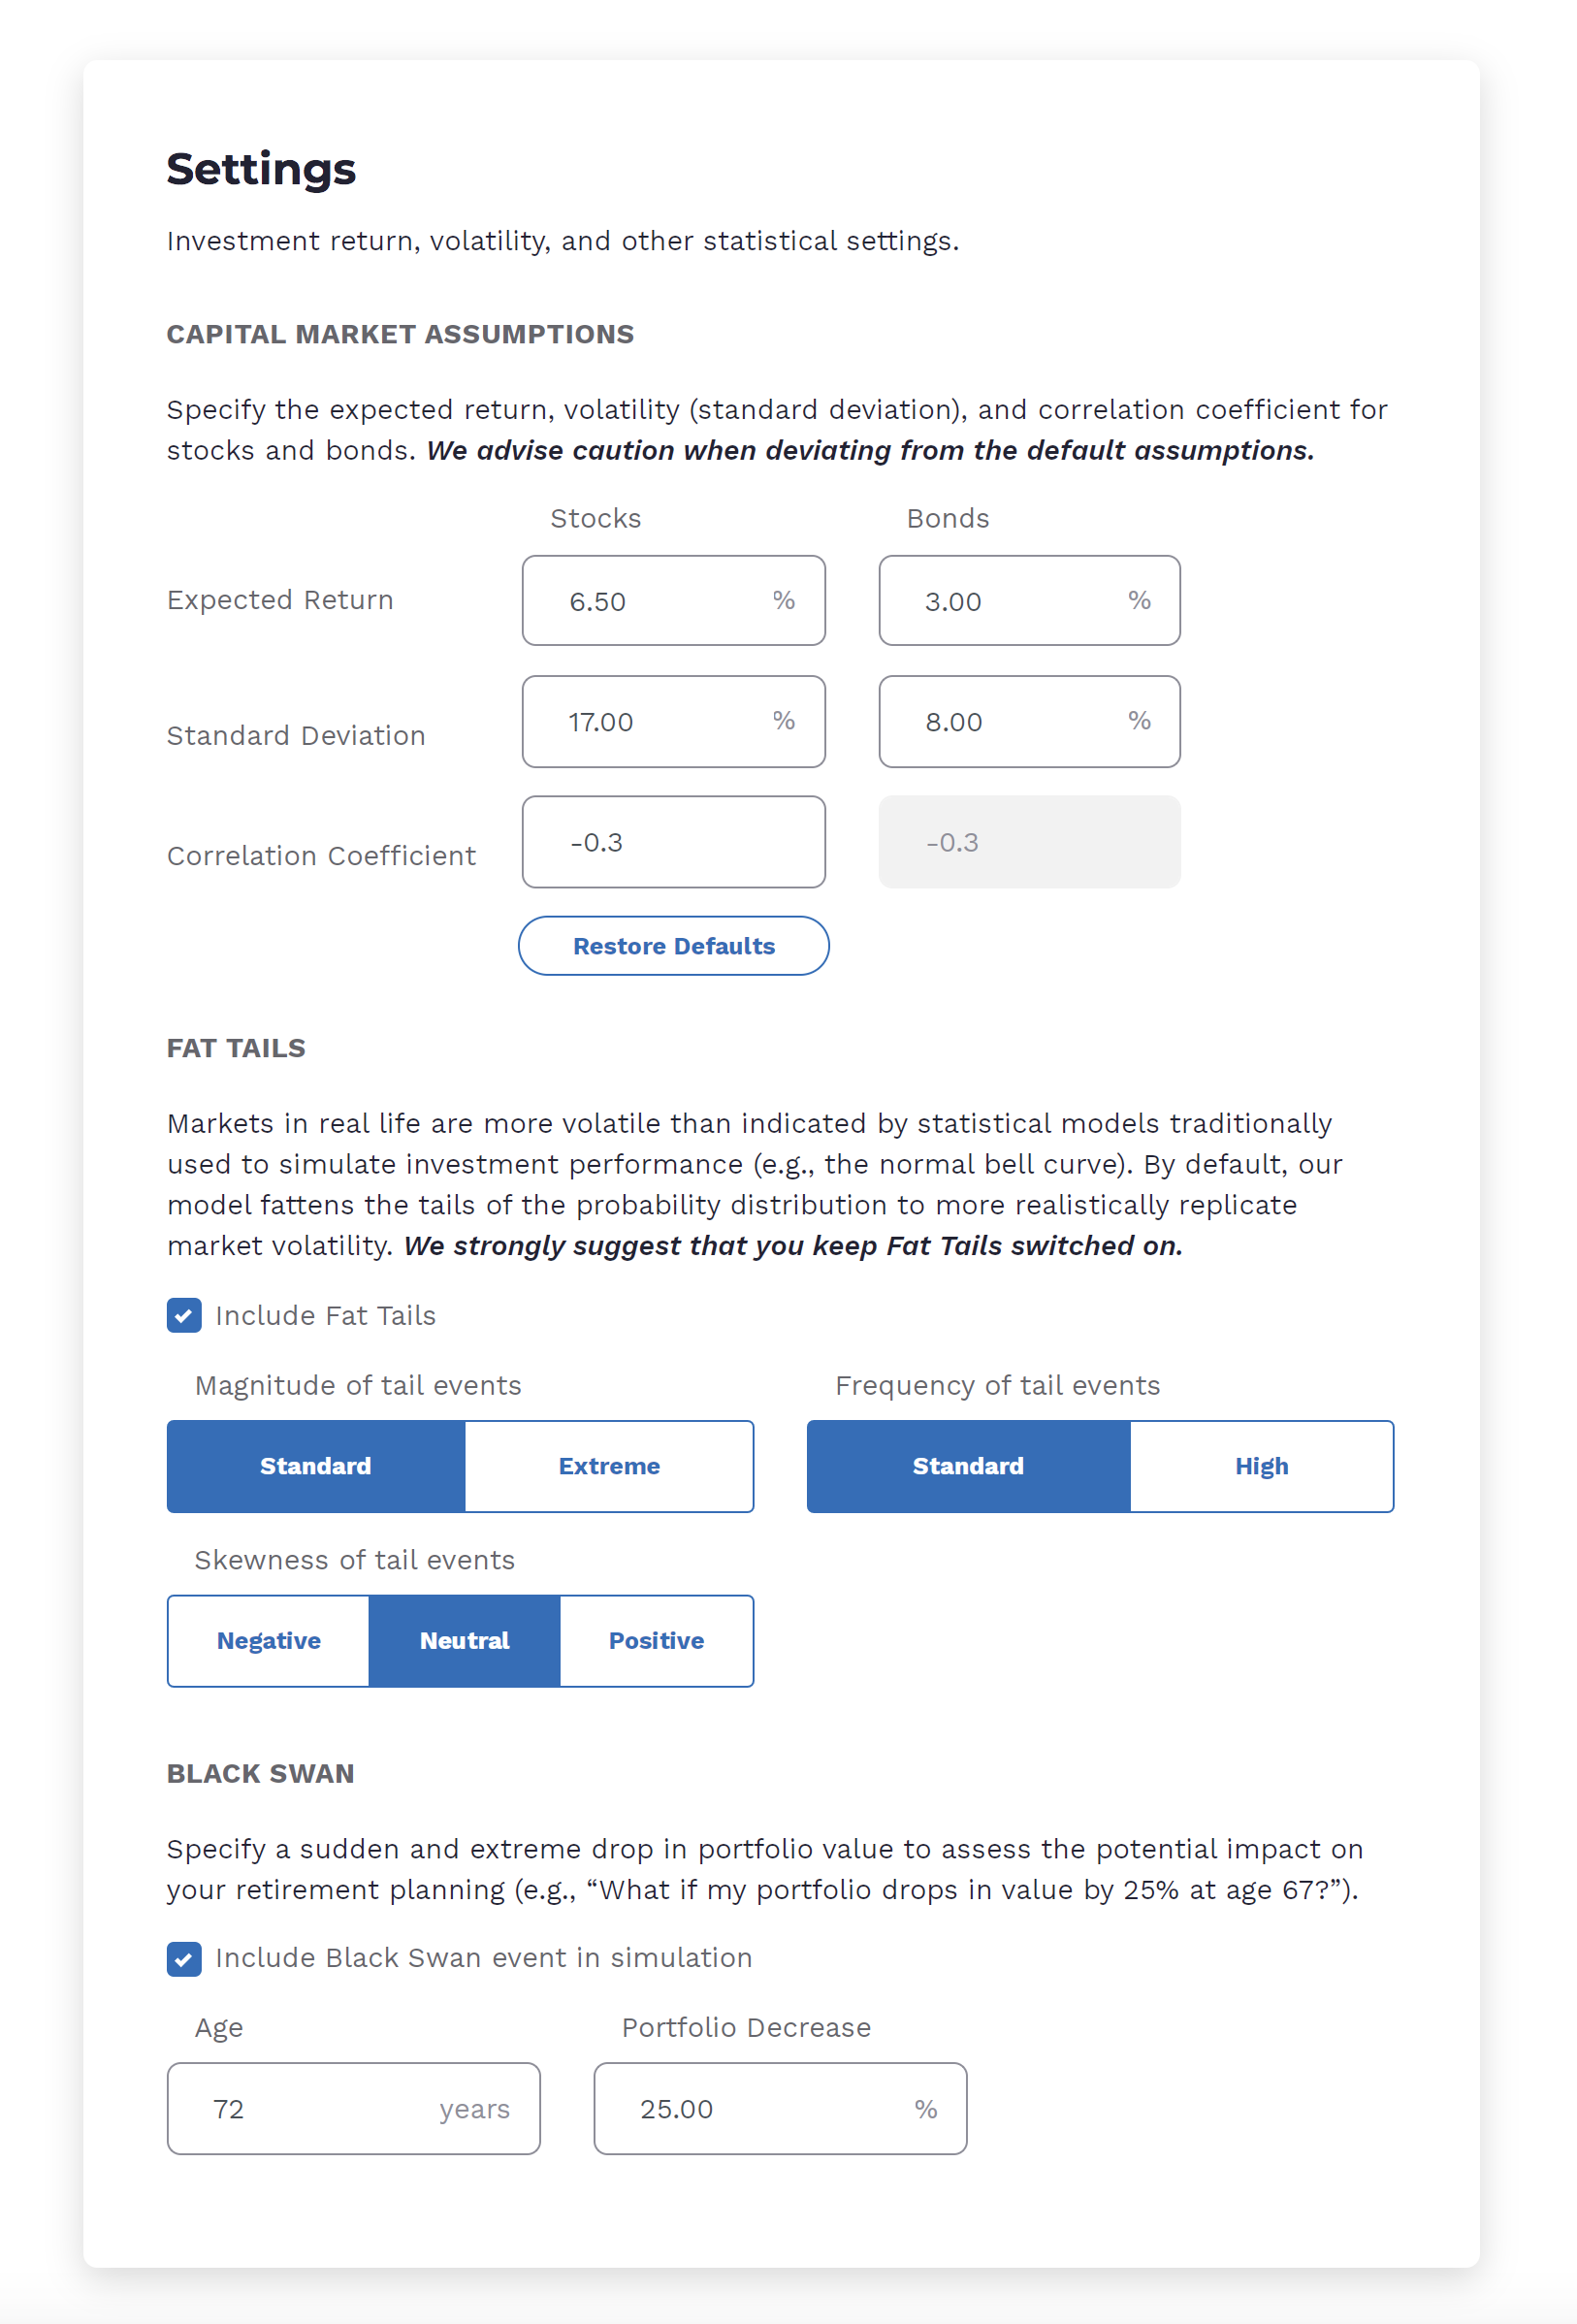The height and width of the screenshot is (2324, 1577).
Task: Switch frequency of tail events to High
Action: 1262,1466
